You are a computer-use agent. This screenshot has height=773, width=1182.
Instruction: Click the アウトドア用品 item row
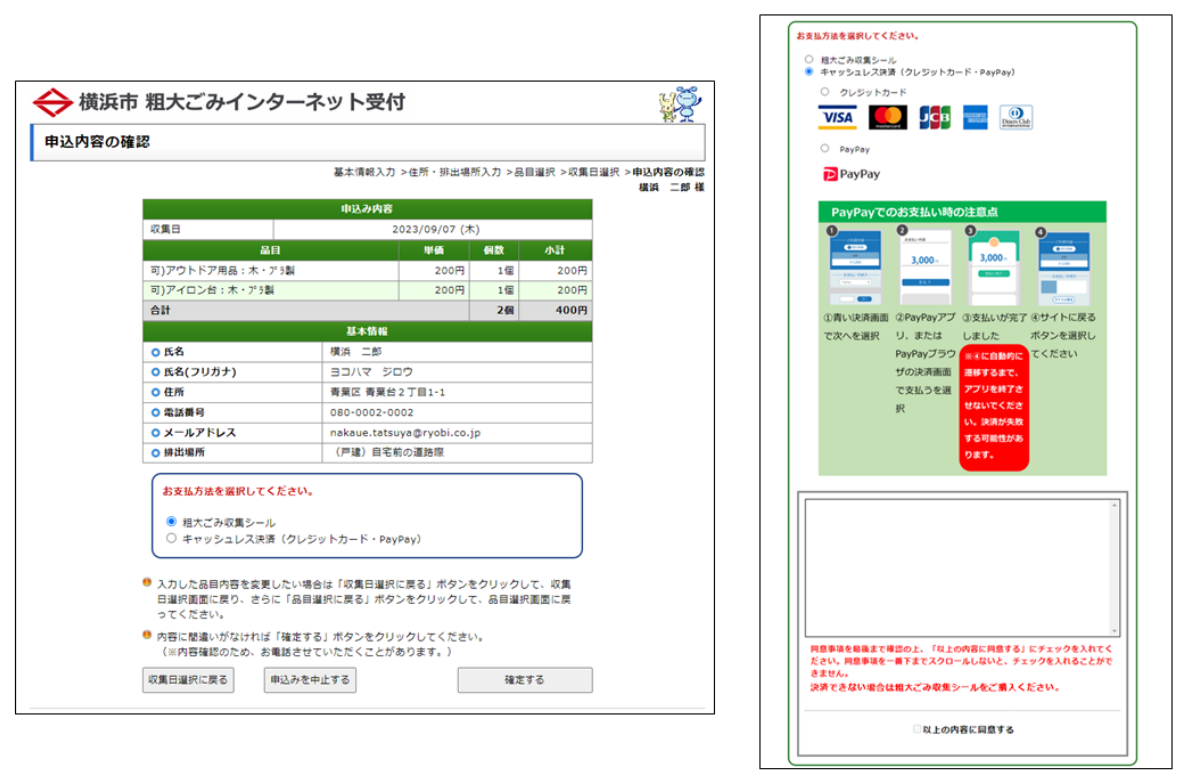tap(367, 270)
